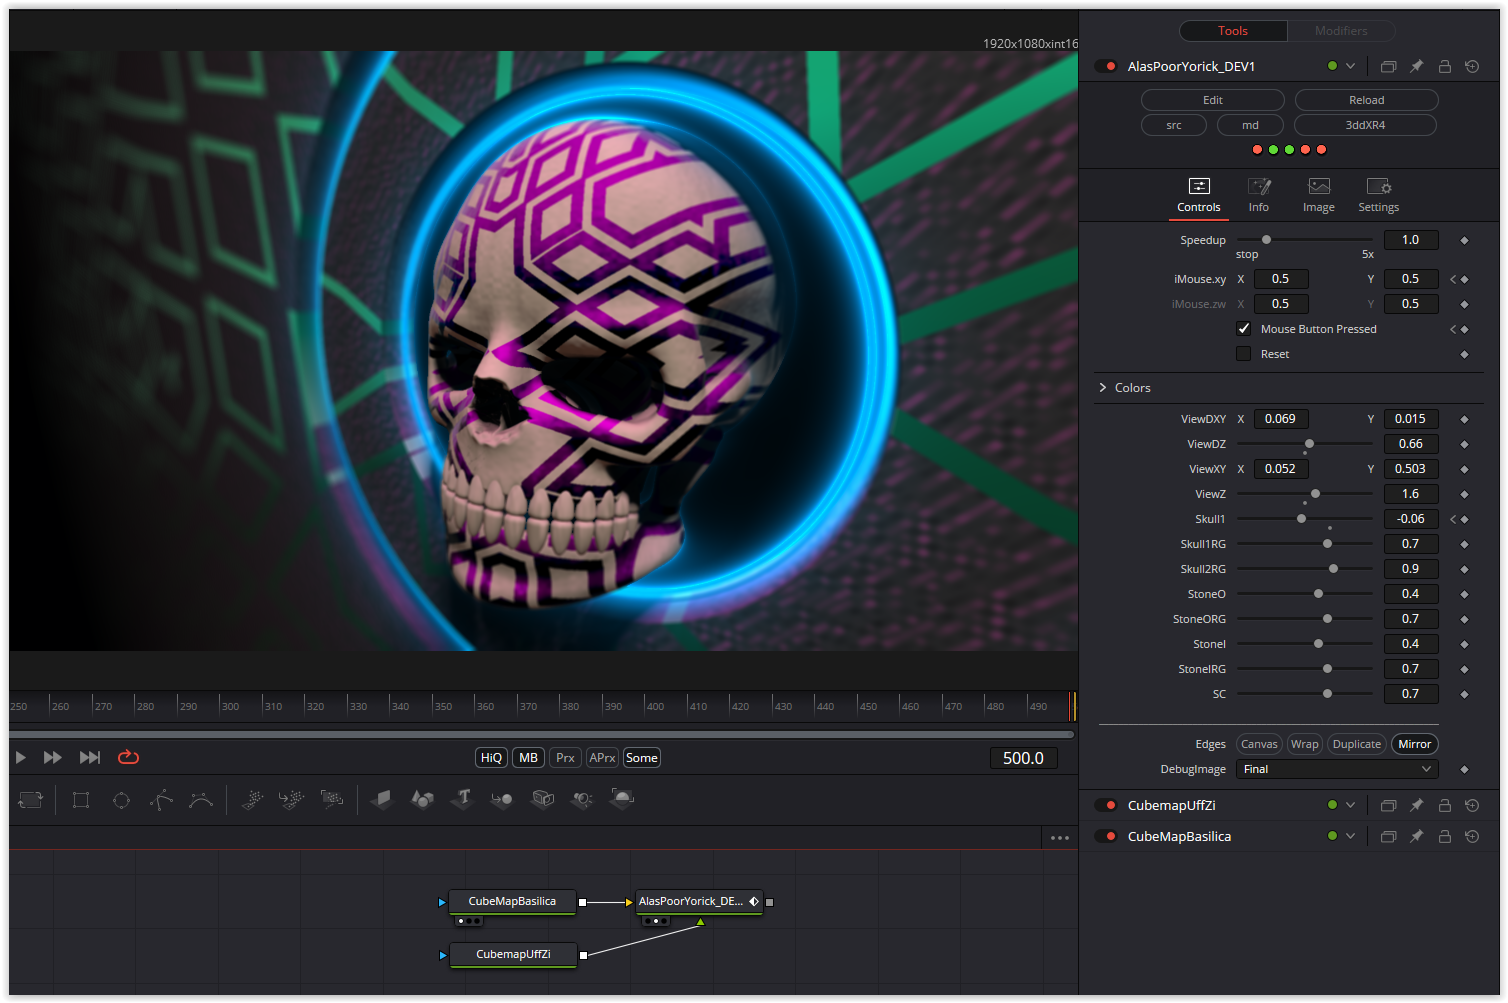Uncheck Mouse Button Pressed checkbox
1508x1003 pixels.
[1243, 329]
